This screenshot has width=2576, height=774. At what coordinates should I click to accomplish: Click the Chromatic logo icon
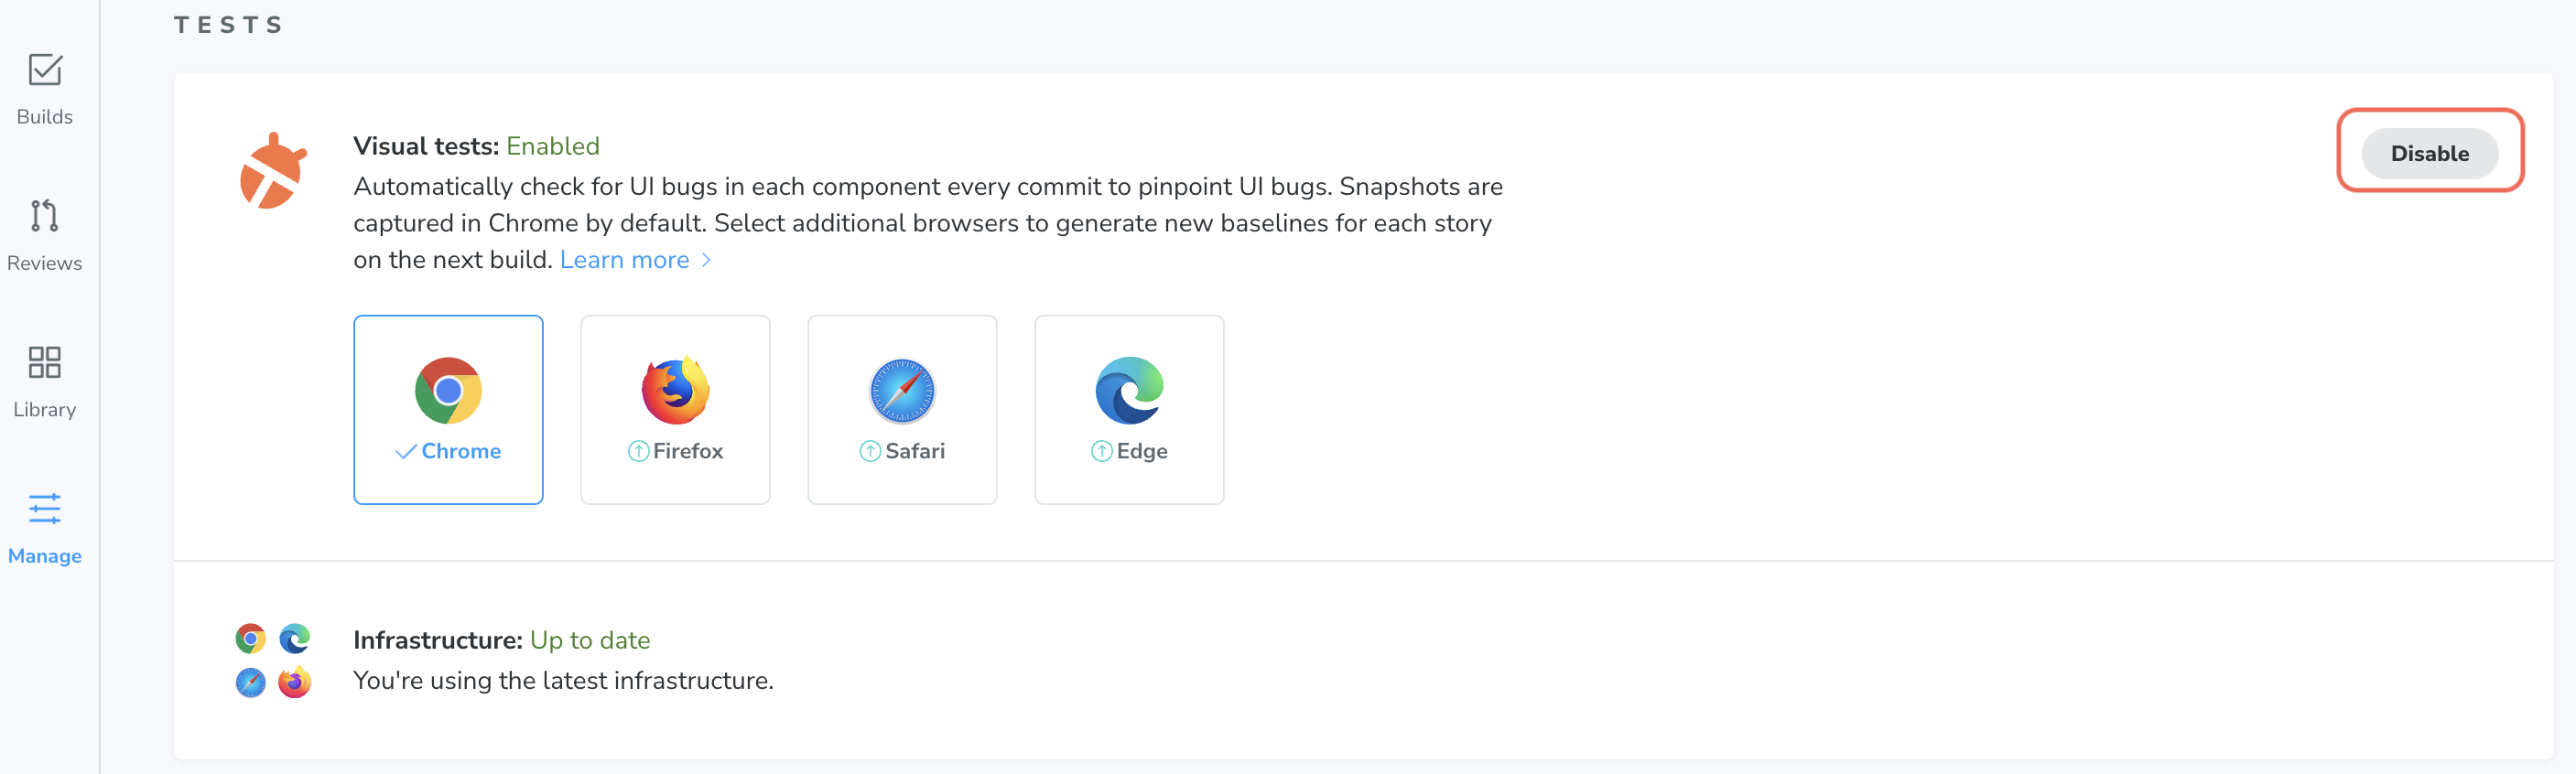coord(272,168)
